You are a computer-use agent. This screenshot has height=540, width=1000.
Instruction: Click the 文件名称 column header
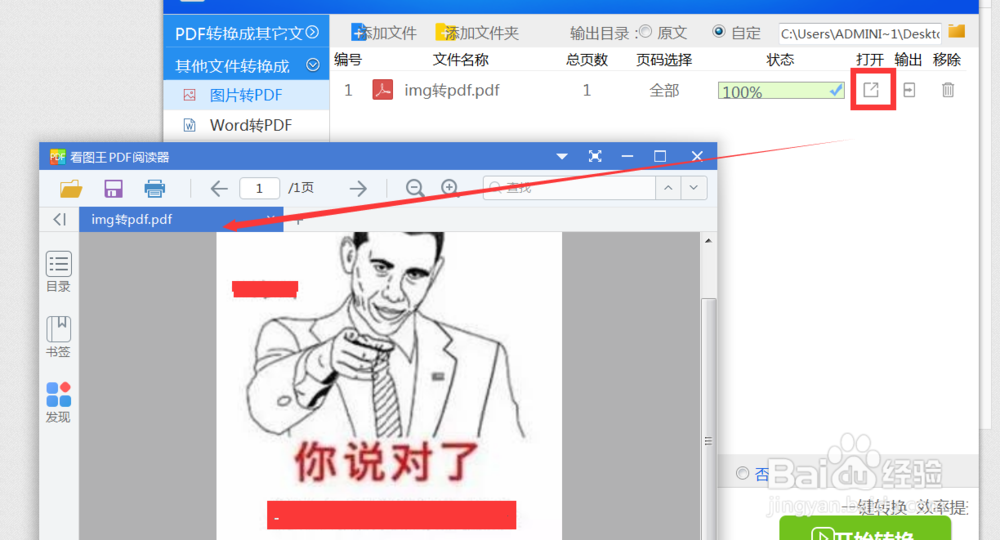460,60
